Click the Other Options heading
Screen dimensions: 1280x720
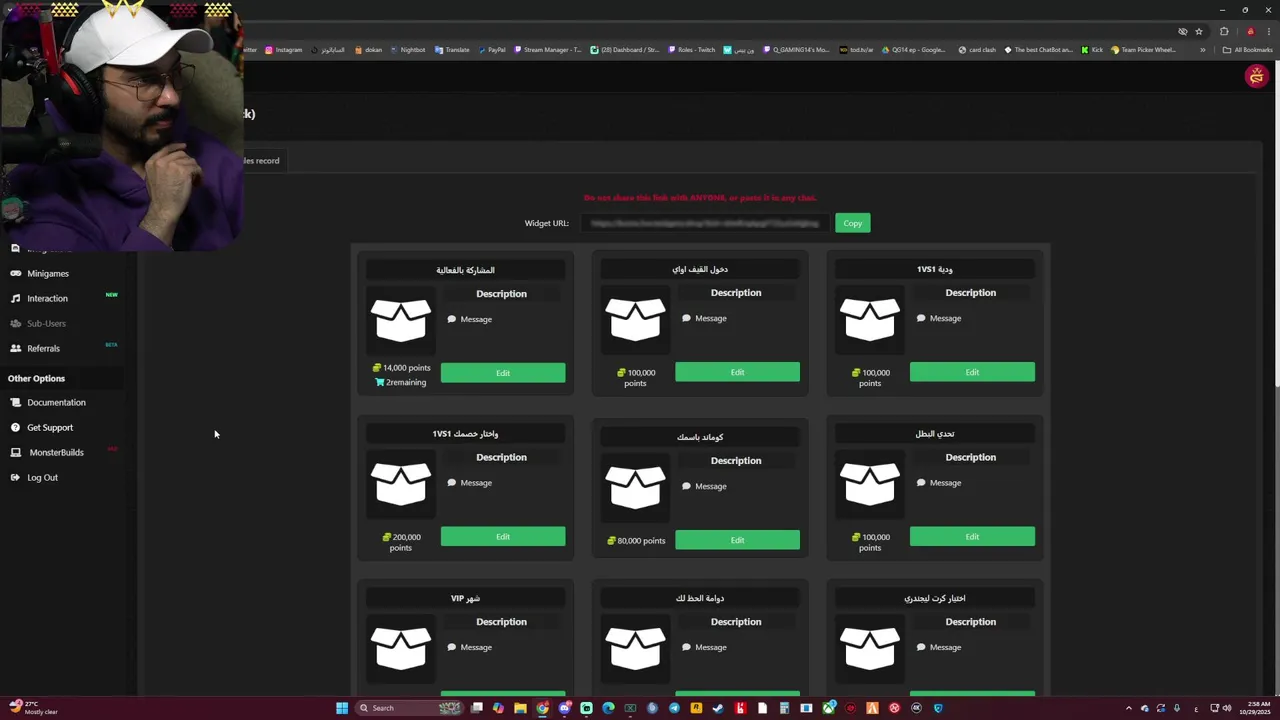36,378
